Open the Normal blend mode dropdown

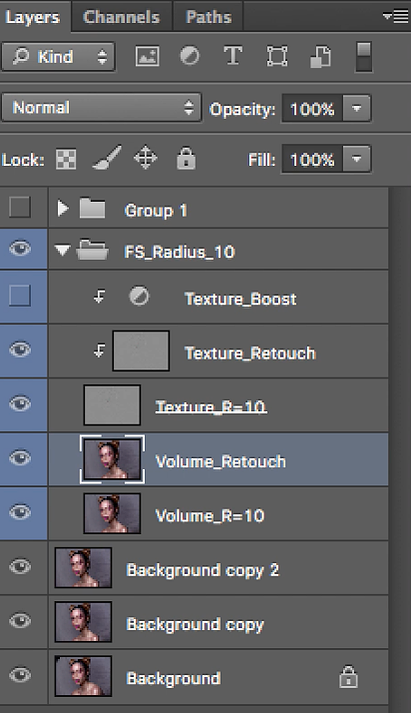101,108
